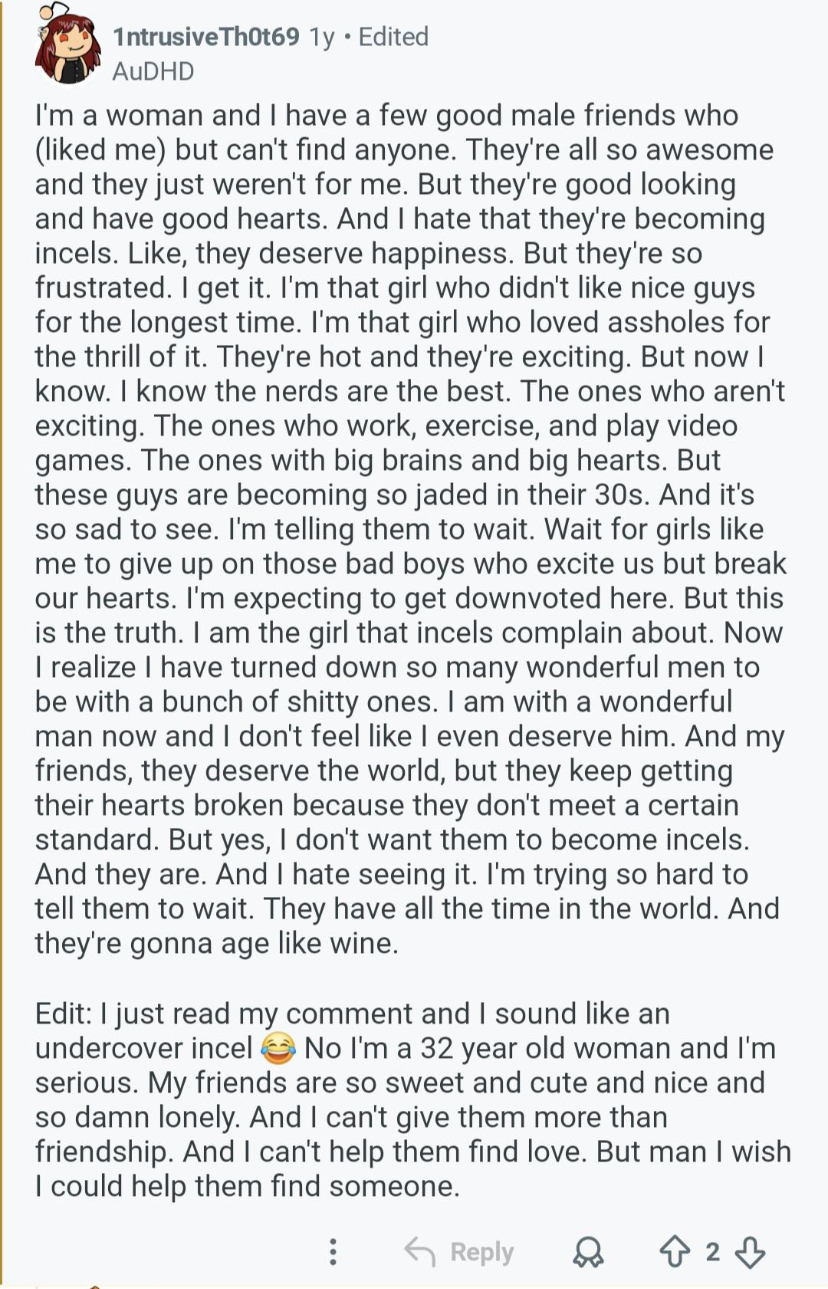Click the sentence 'they're gonna age like wine'
This screenshot has width=828, height=1289.
216,944
